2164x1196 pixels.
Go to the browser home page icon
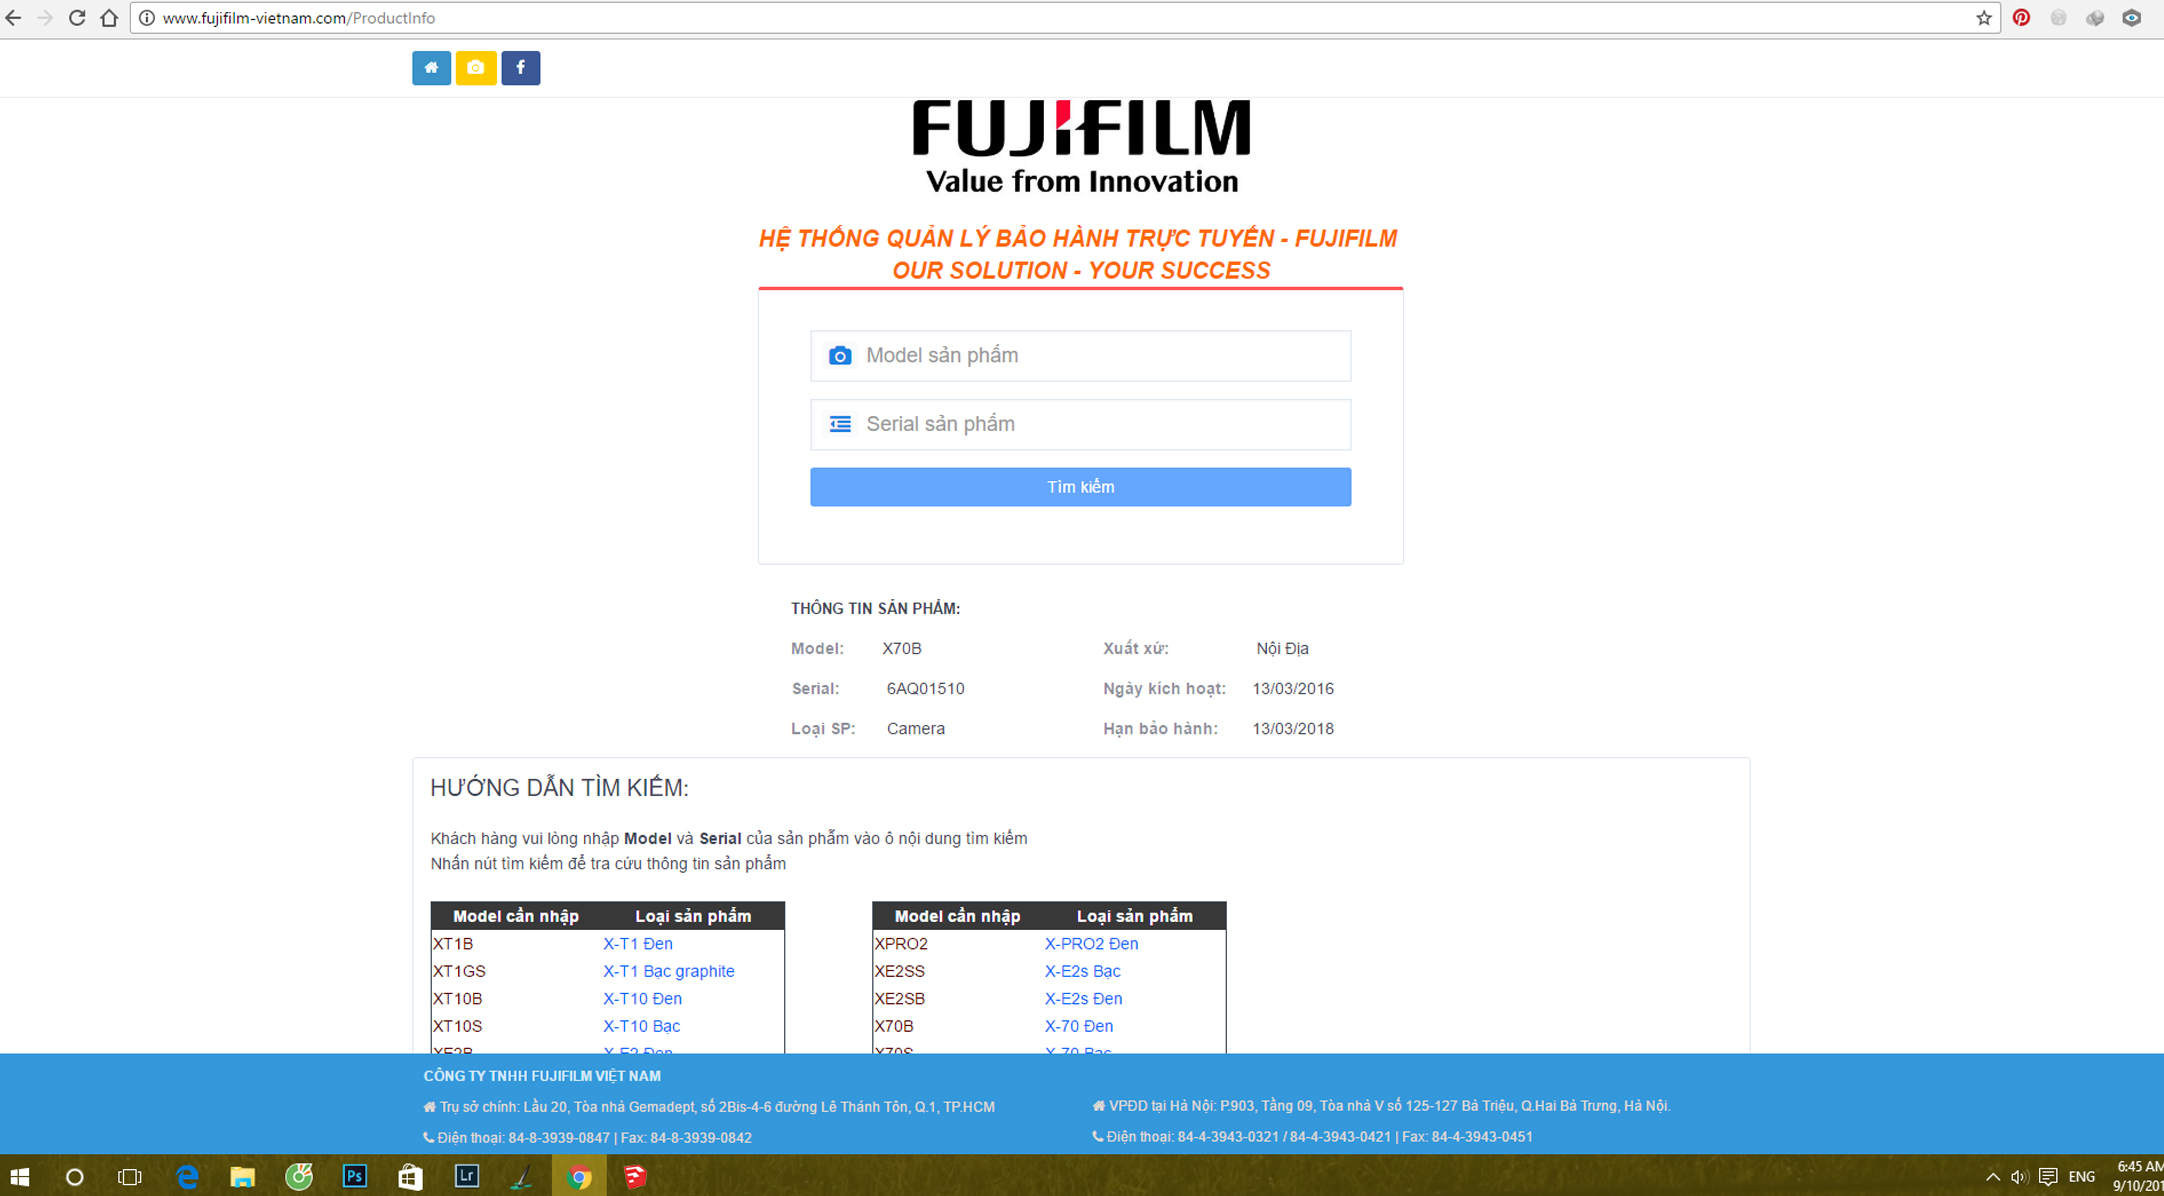tap(109, 18)
